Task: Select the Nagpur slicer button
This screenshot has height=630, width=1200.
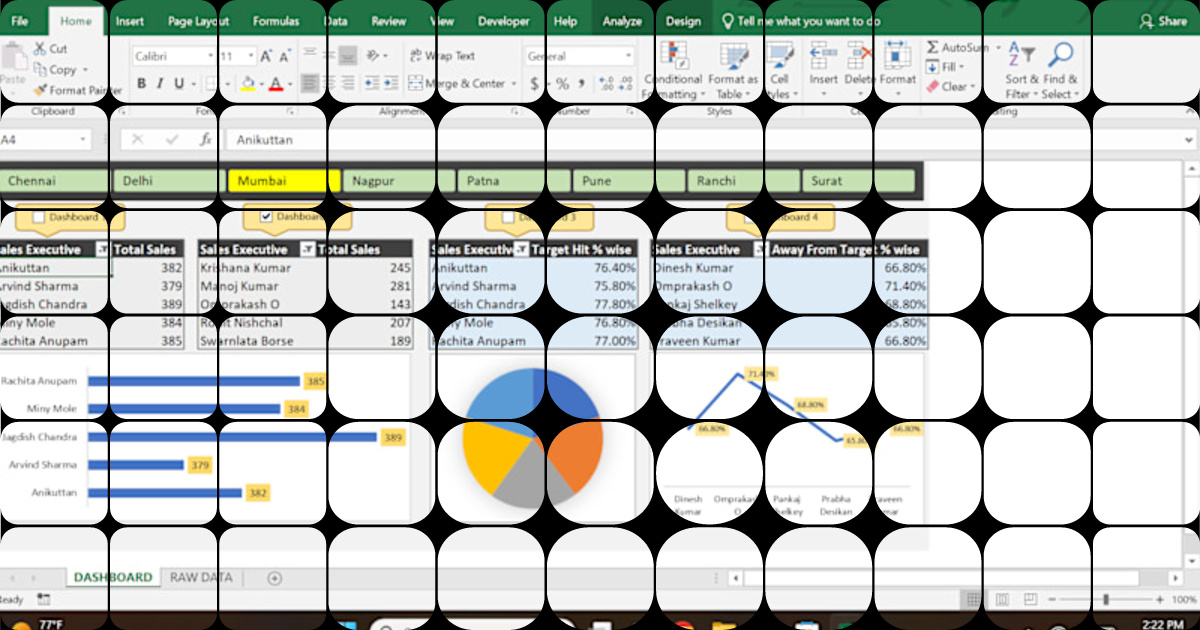Action: click(x=397, y=181)
